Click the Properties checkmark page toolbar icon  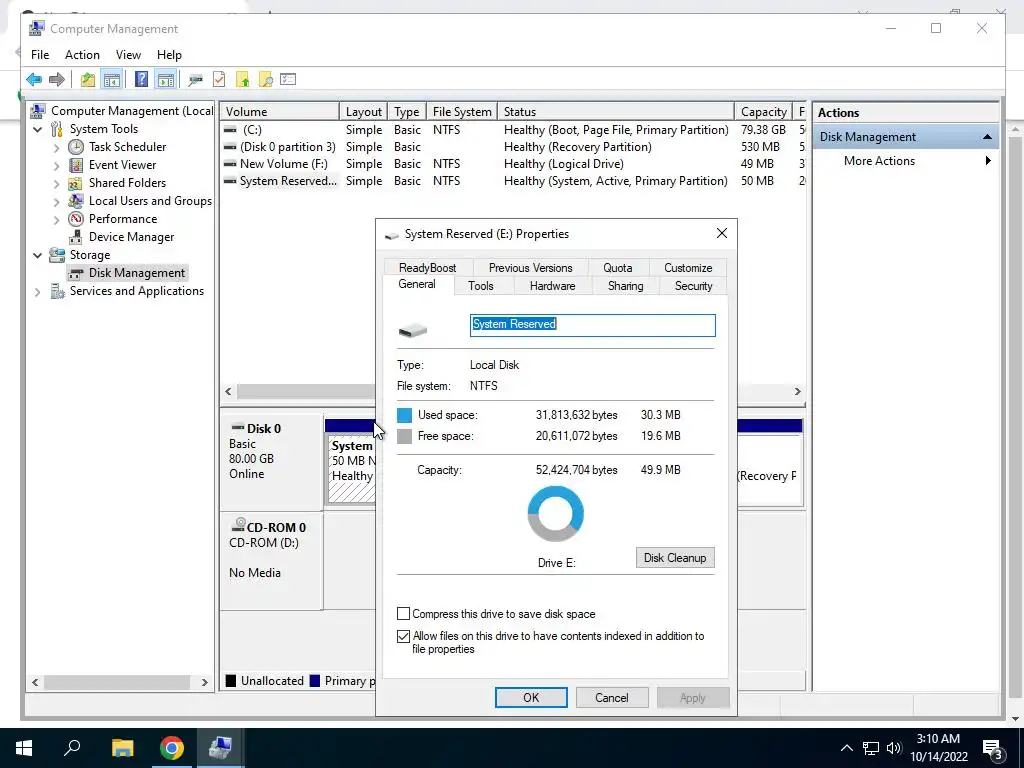tap(219, 80)
